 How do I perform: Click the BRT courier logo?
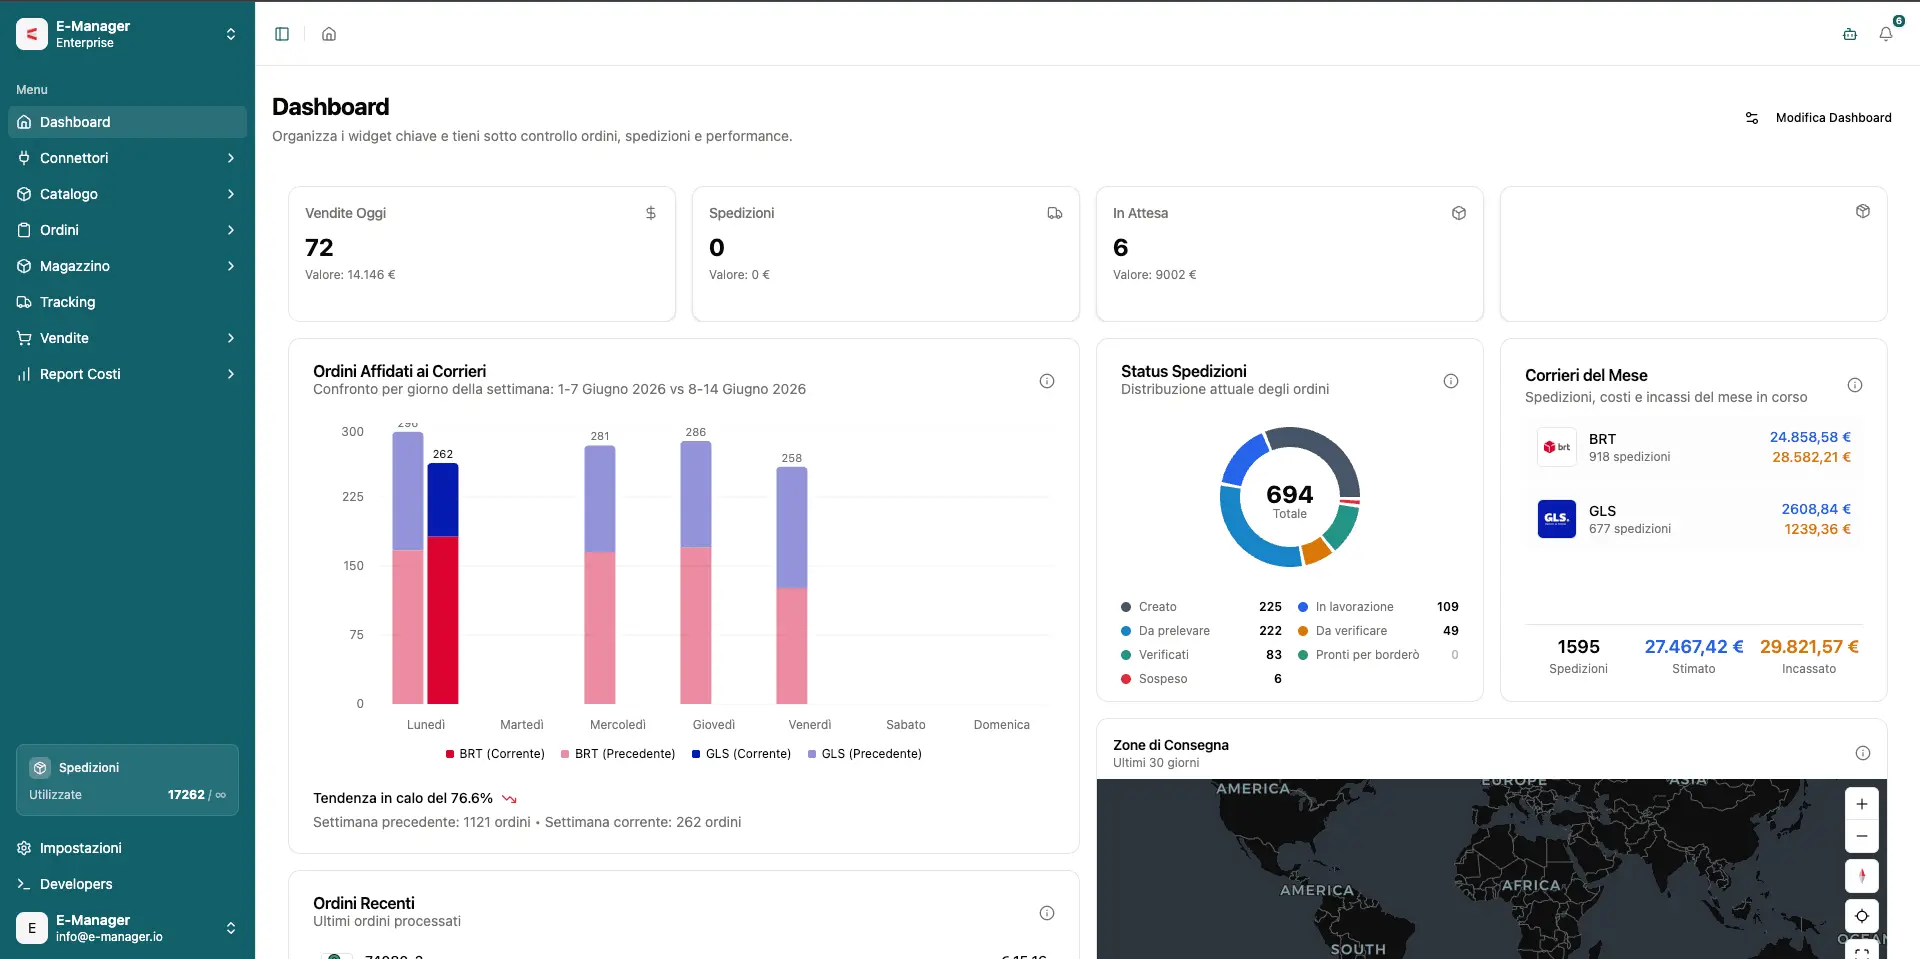point(1557,447)
